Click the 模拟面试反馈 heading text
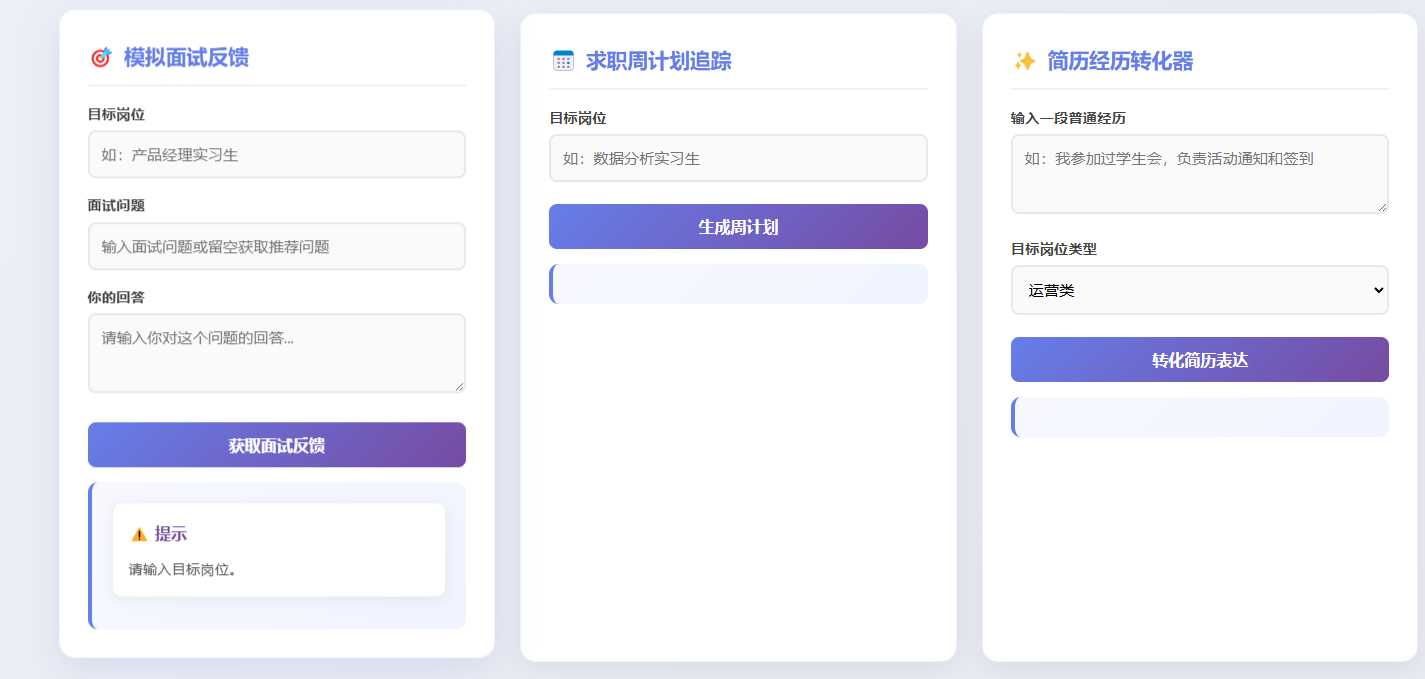This screenshot has width=1425, height=679. [186, 58]
